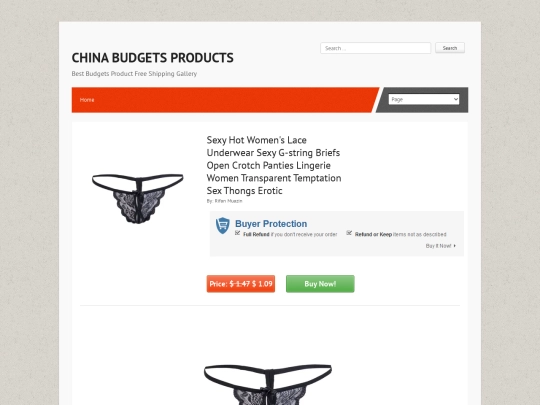This screenshot has height=405, width=540.
Task: Toggle the Refund or Keep checkmark
Action: [x=349, y=233]
